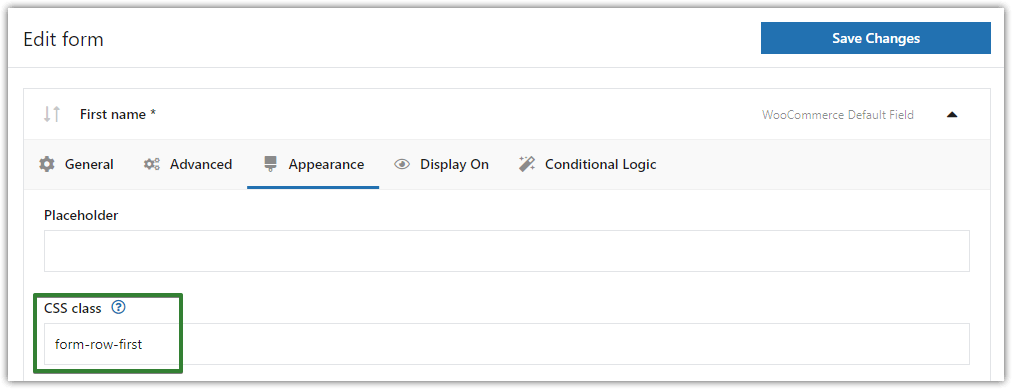Screen dimensions: 1012x389
Task: Click the CSS class label text
Action: point(73,308)
